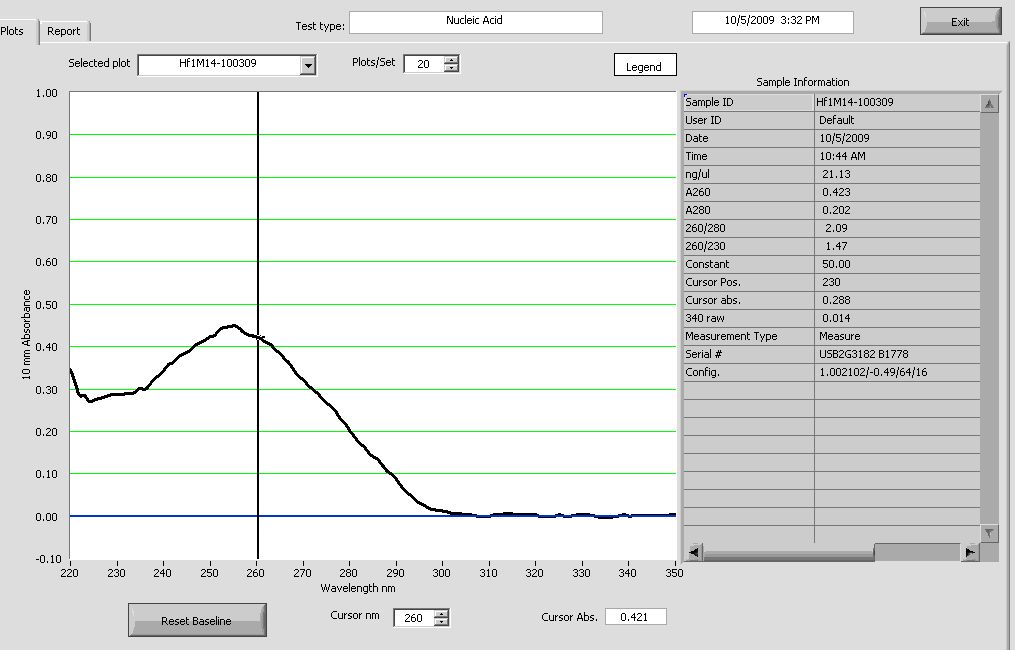The height and width of the screenshot is (650, 1015).
Task: Click the Cursor Abs. field showing 0.421
Action: click(635, 616)
